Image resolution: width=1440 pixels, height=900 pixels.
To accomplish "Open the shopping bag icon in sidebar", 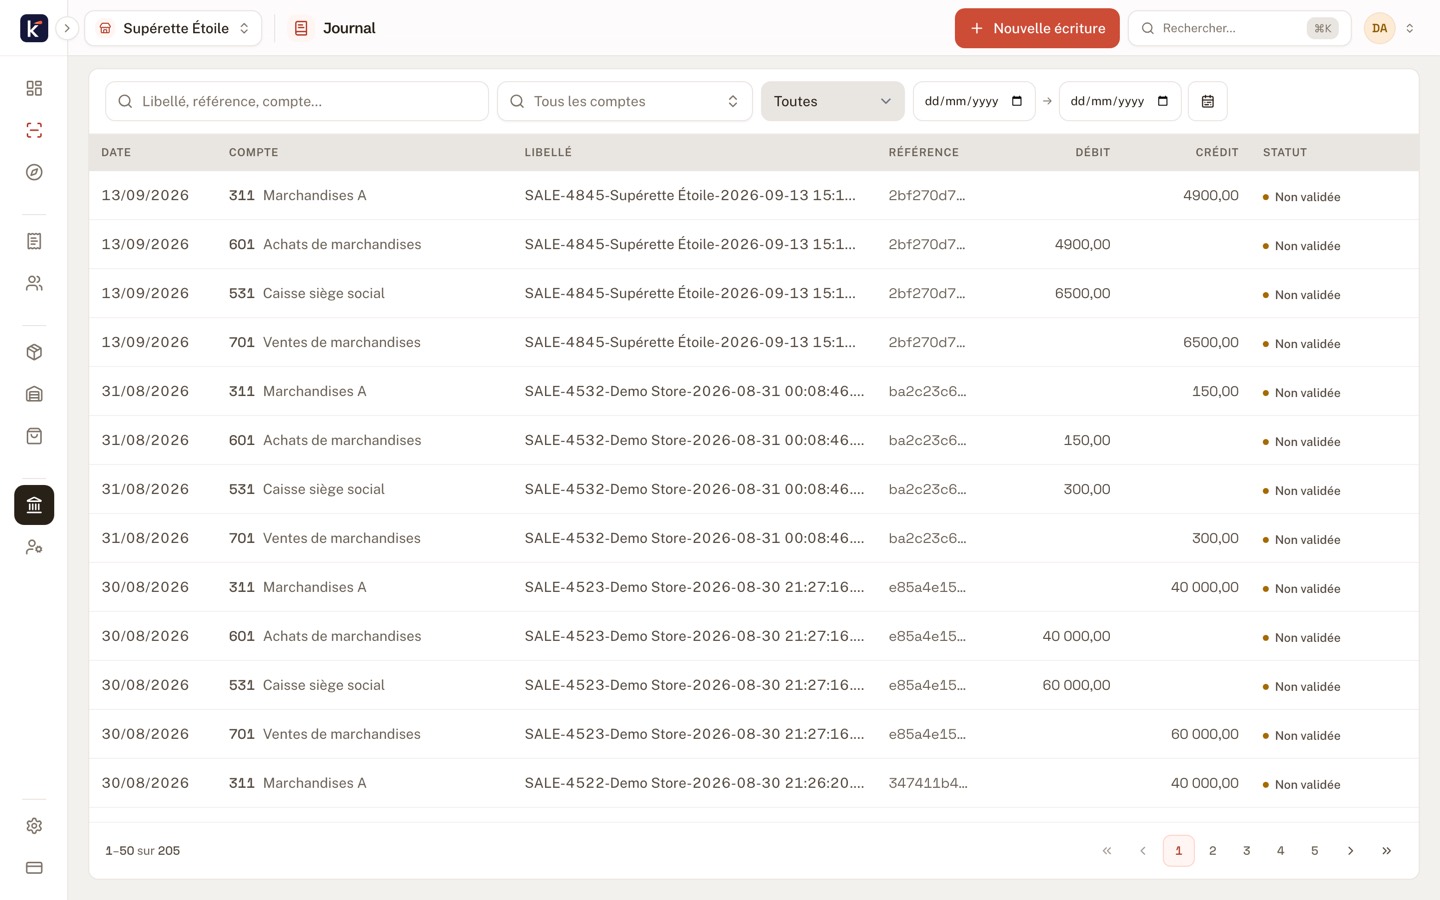I will point(34,436).
